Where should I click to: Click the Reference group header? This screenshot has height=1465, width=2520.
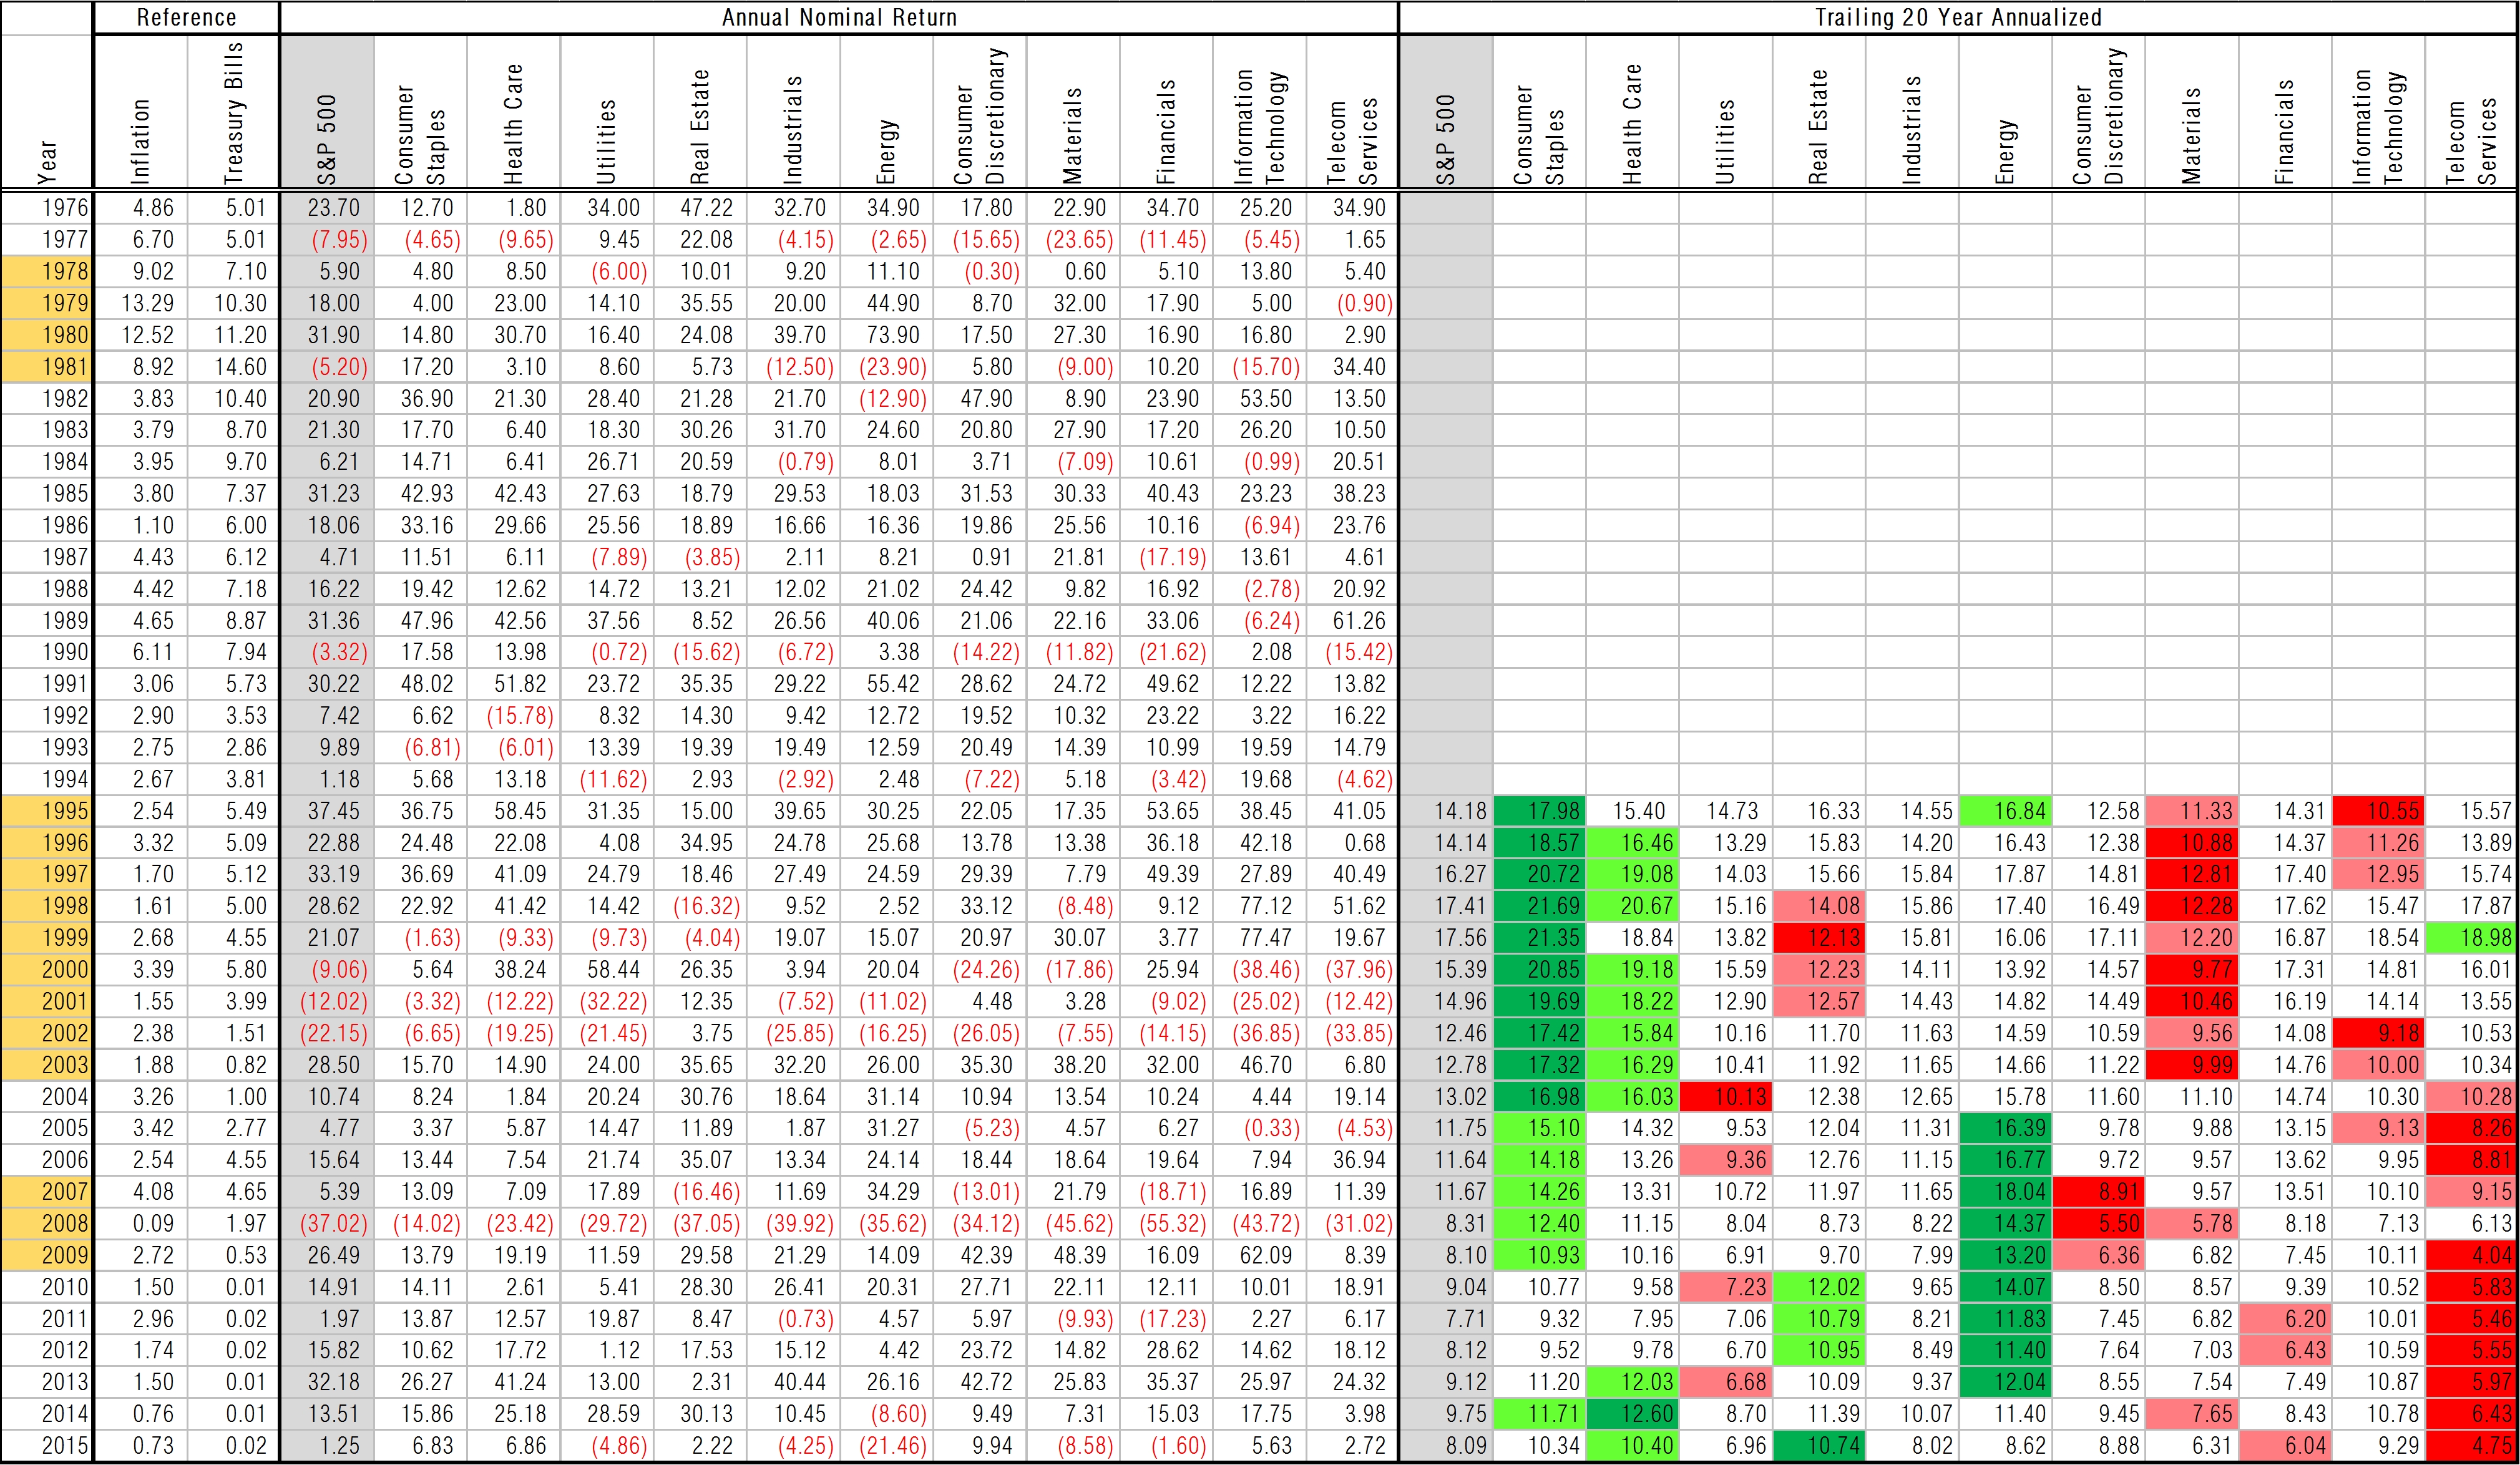(x=186, y=17)
